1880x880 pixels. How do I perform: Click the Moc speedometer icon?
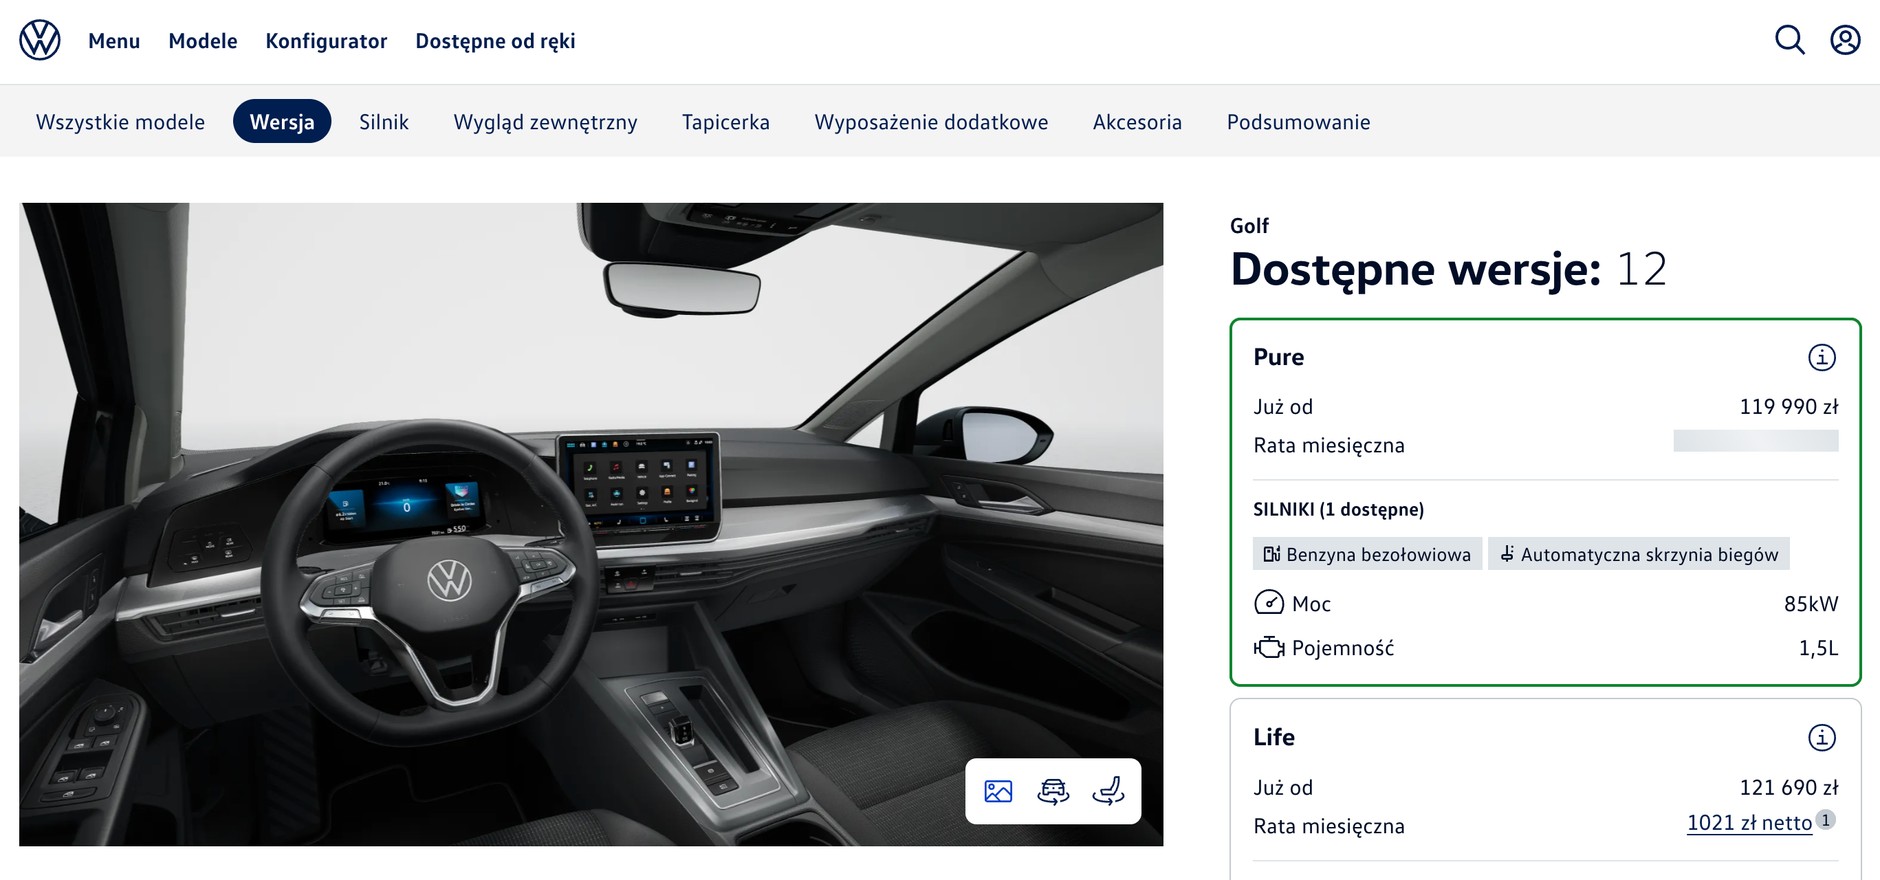[1269, 603]
